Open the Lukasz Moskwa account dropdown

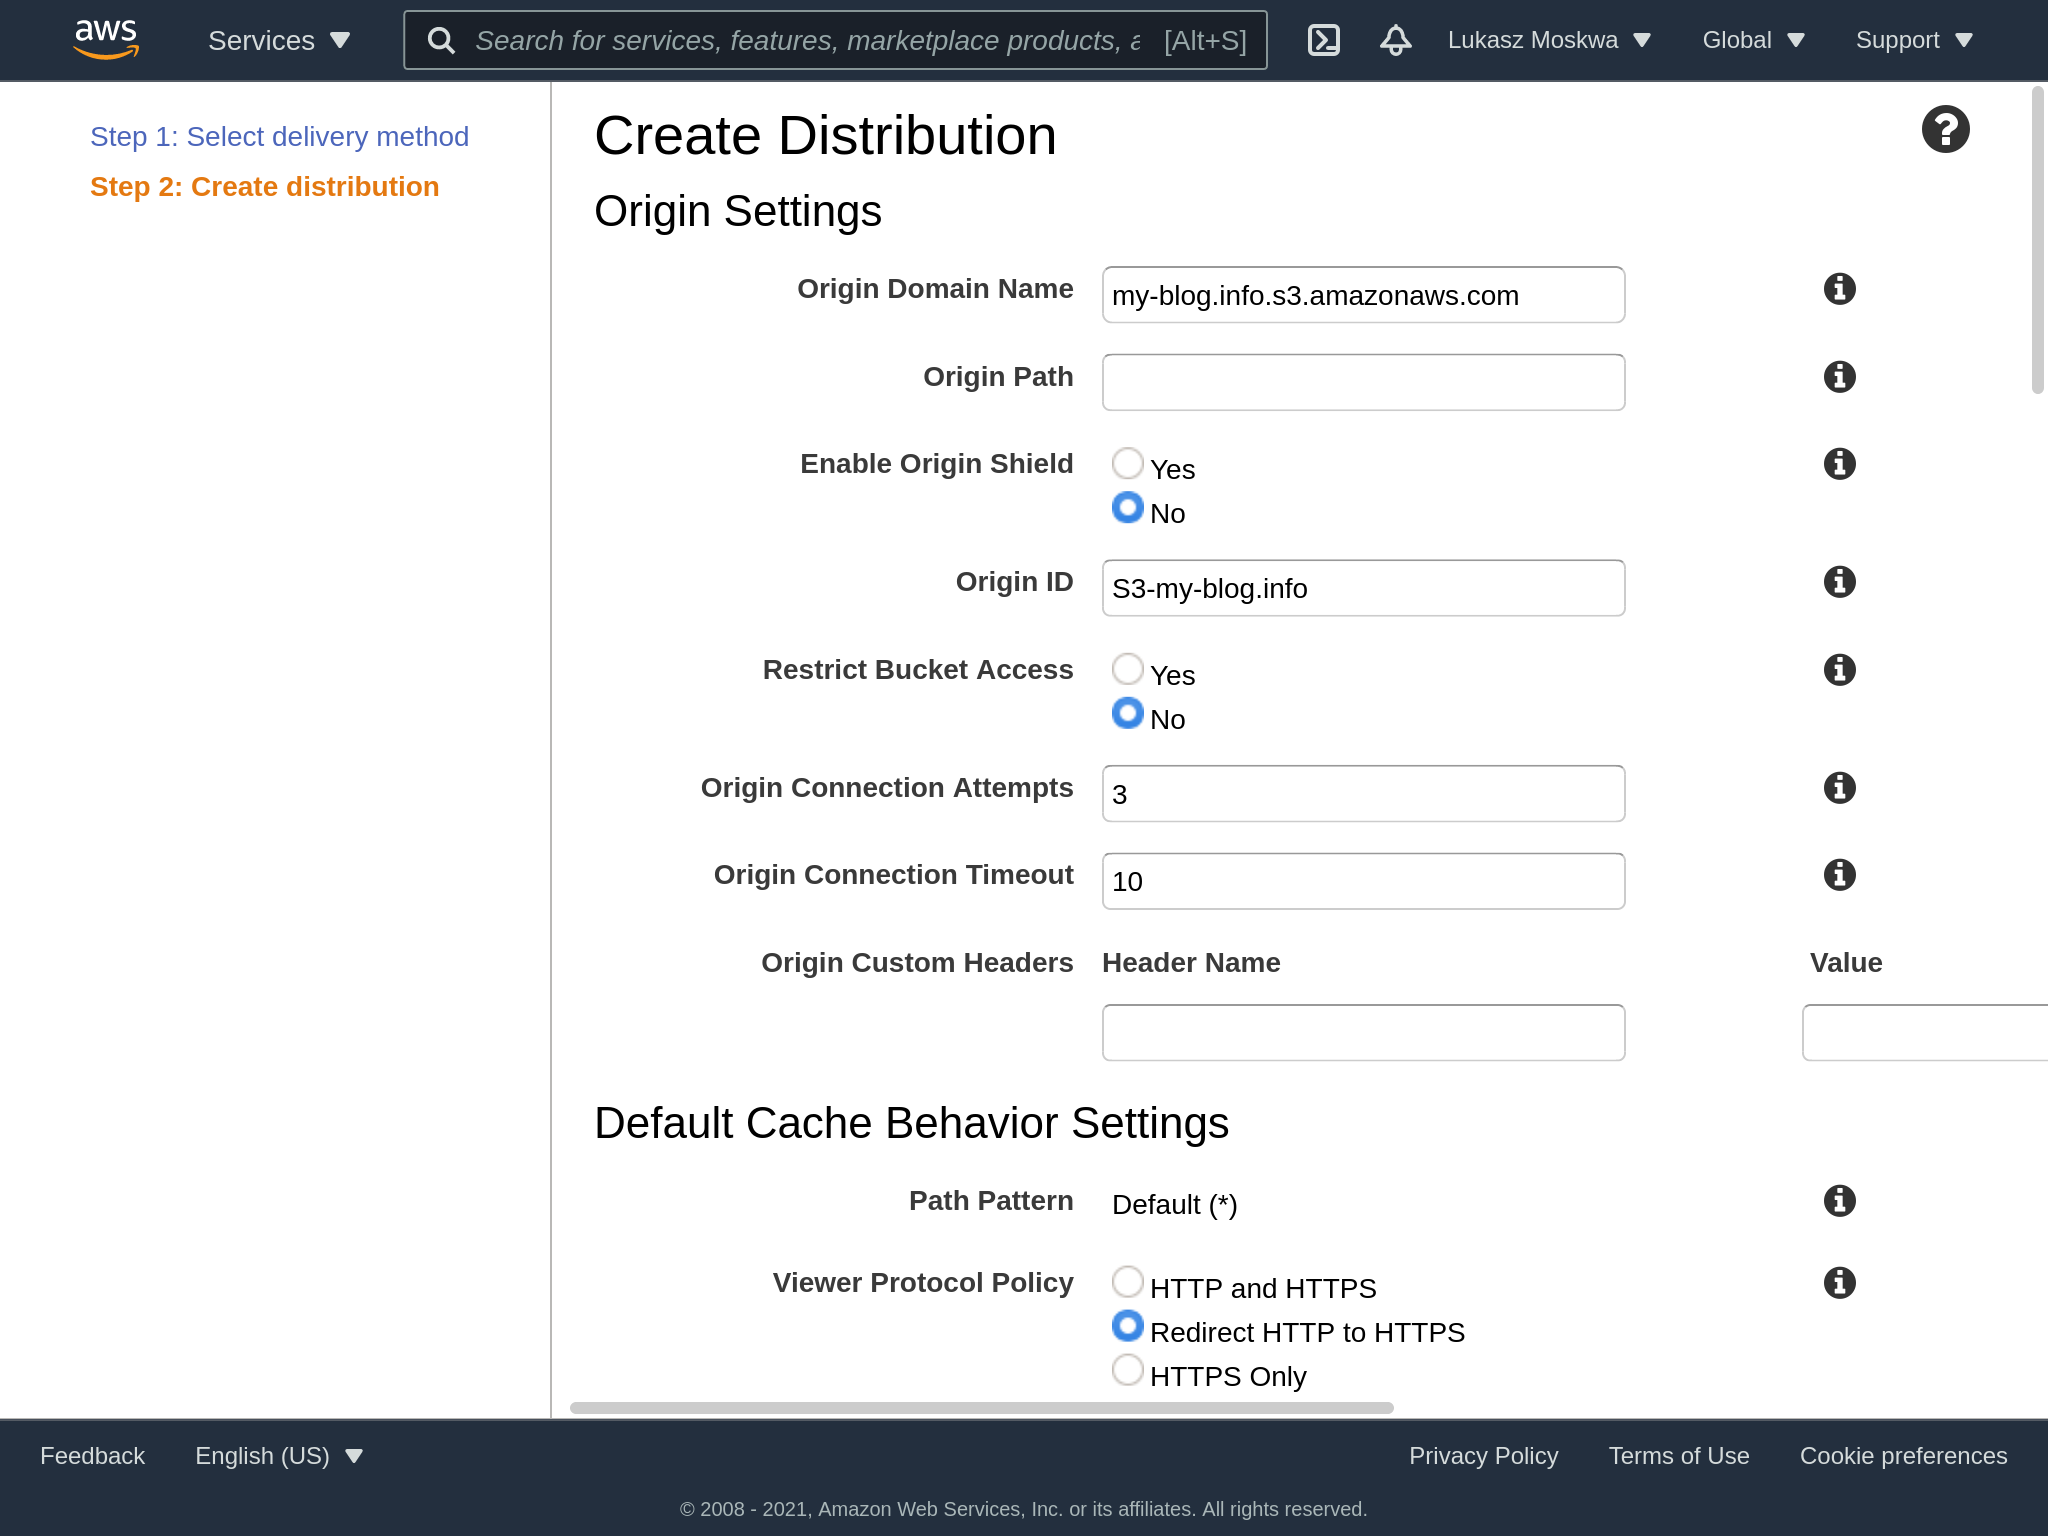(x=1548, y=40)
